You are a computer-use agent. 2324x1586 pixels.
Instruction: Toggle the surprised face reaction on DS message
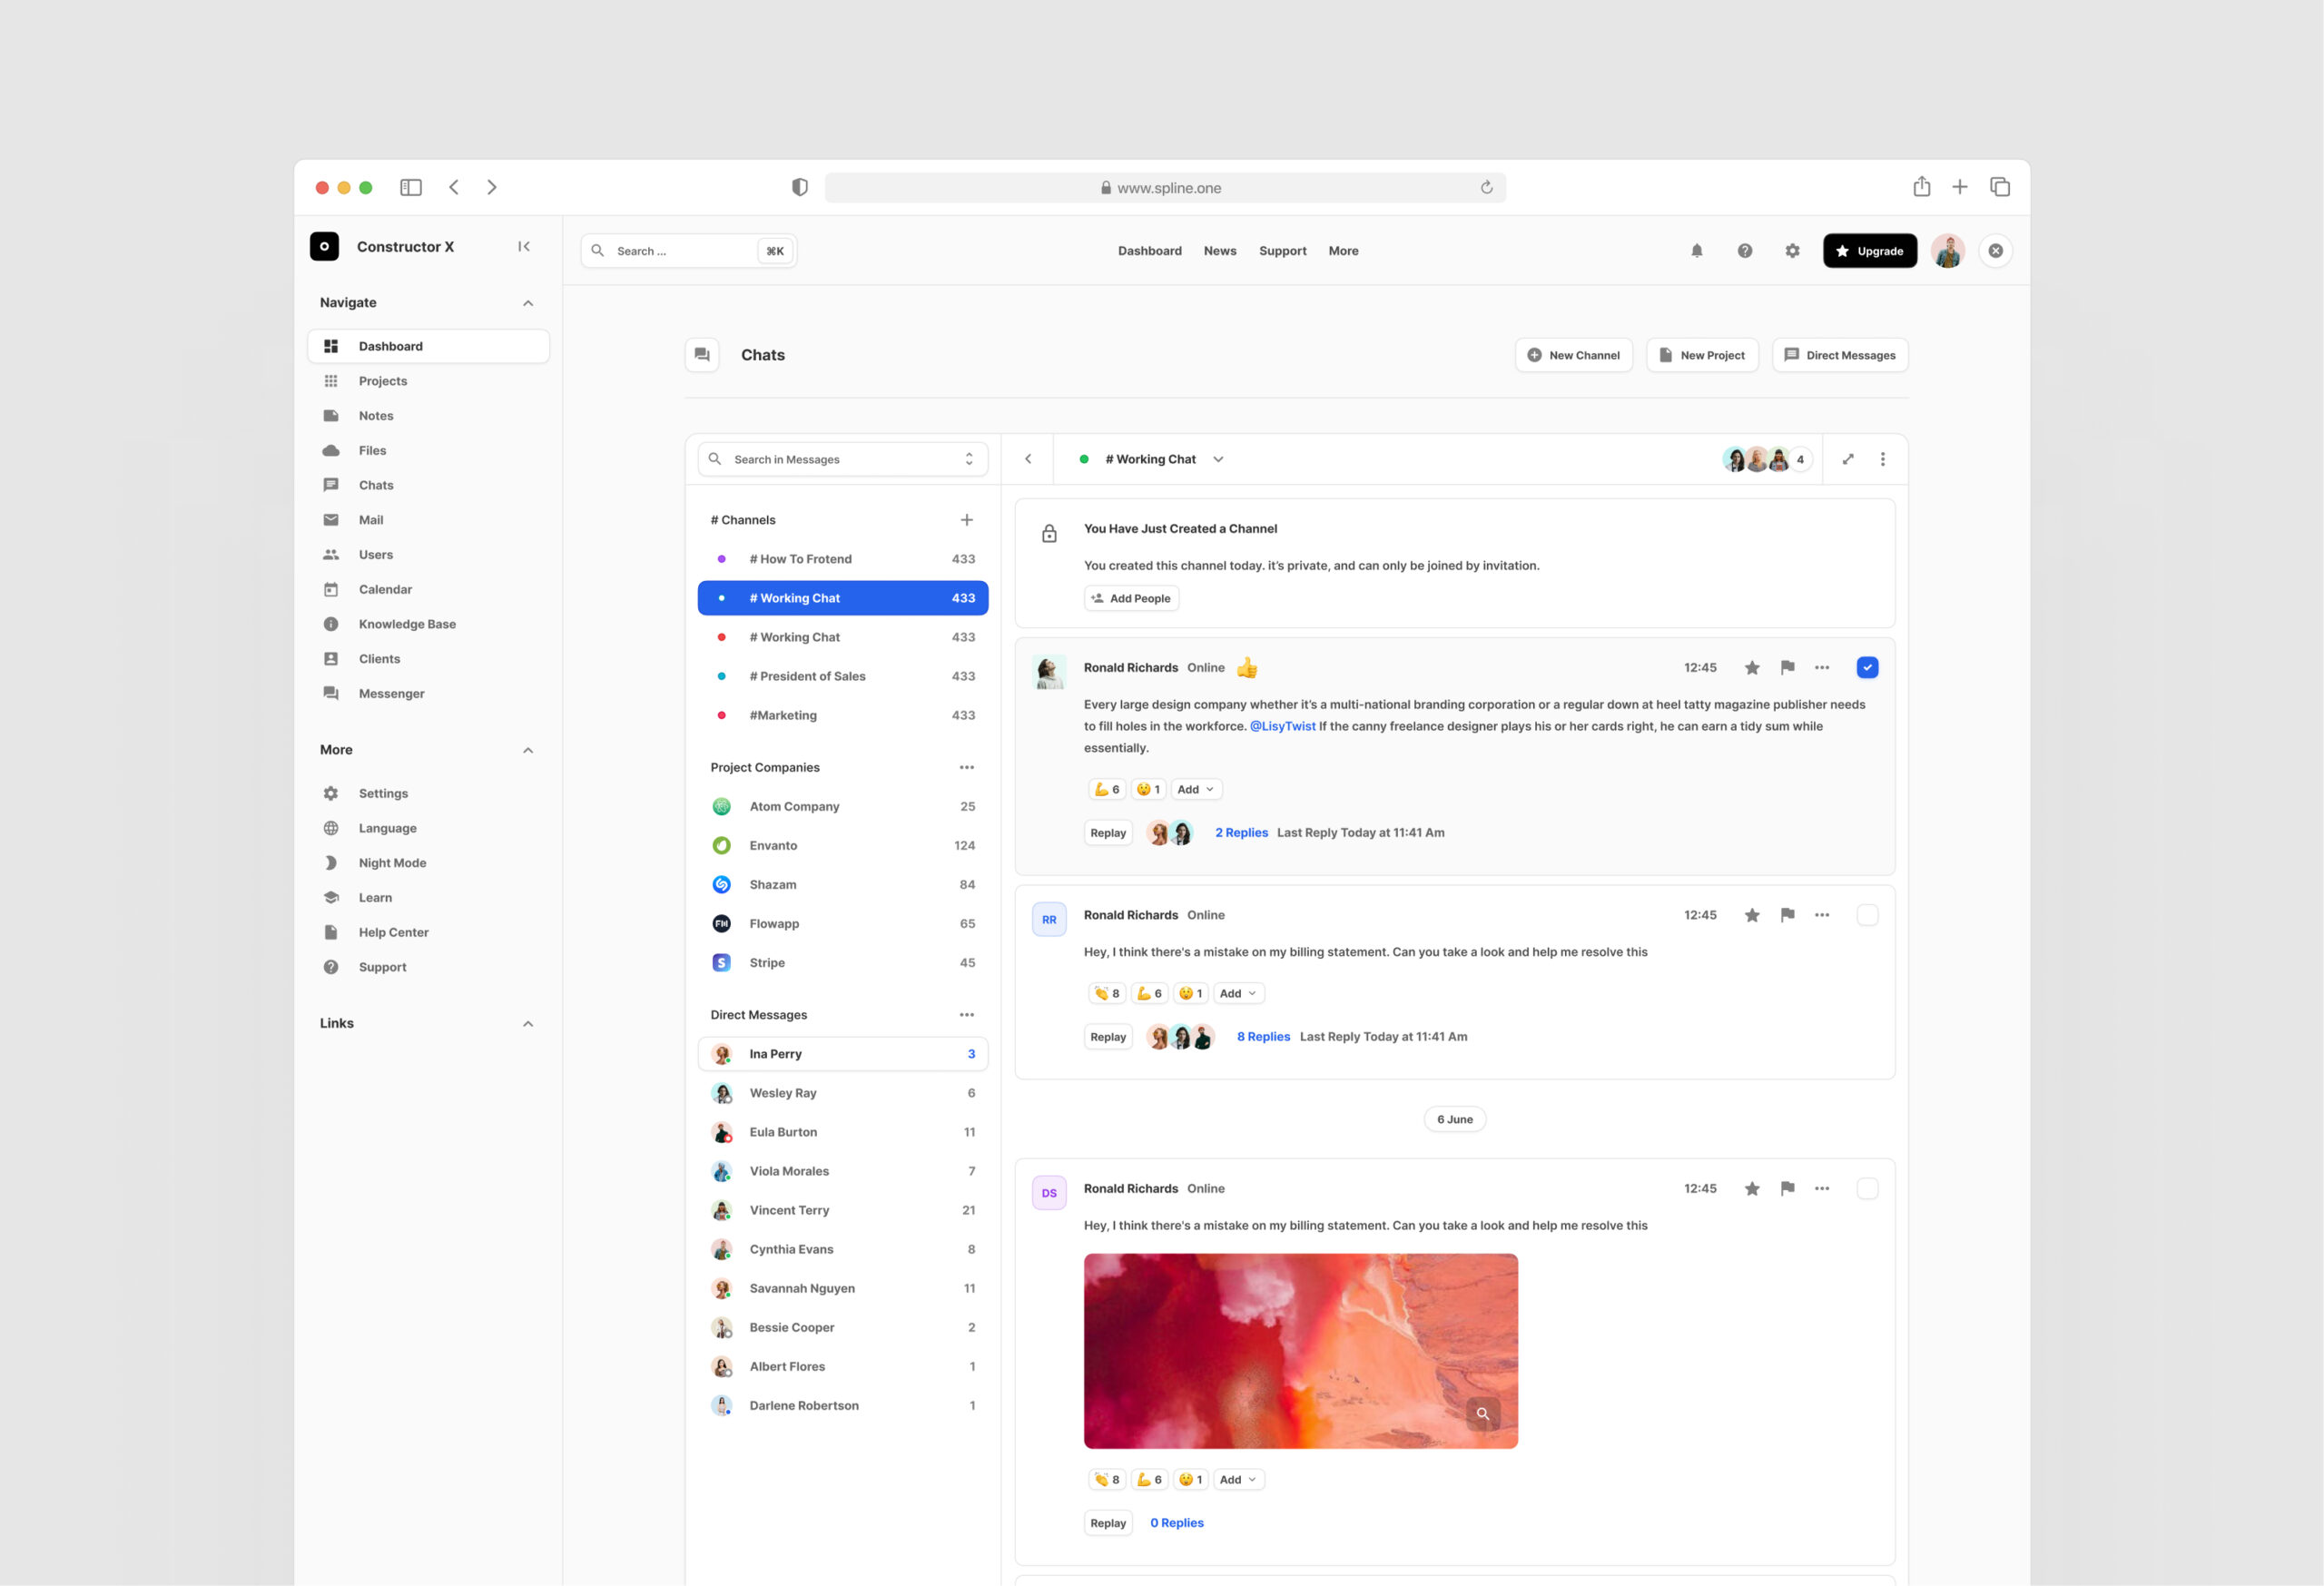(x=1189, y=1479)
